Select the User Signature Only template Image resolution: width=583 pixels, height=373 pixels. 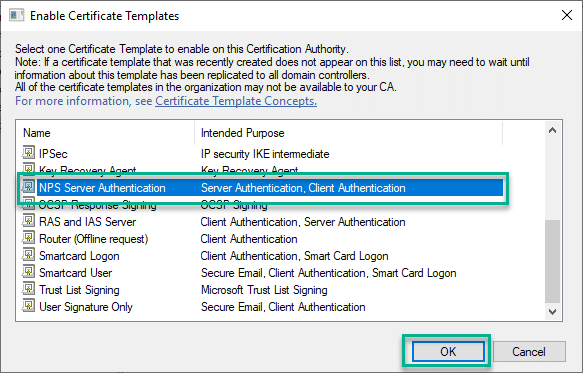pos(86,307)
